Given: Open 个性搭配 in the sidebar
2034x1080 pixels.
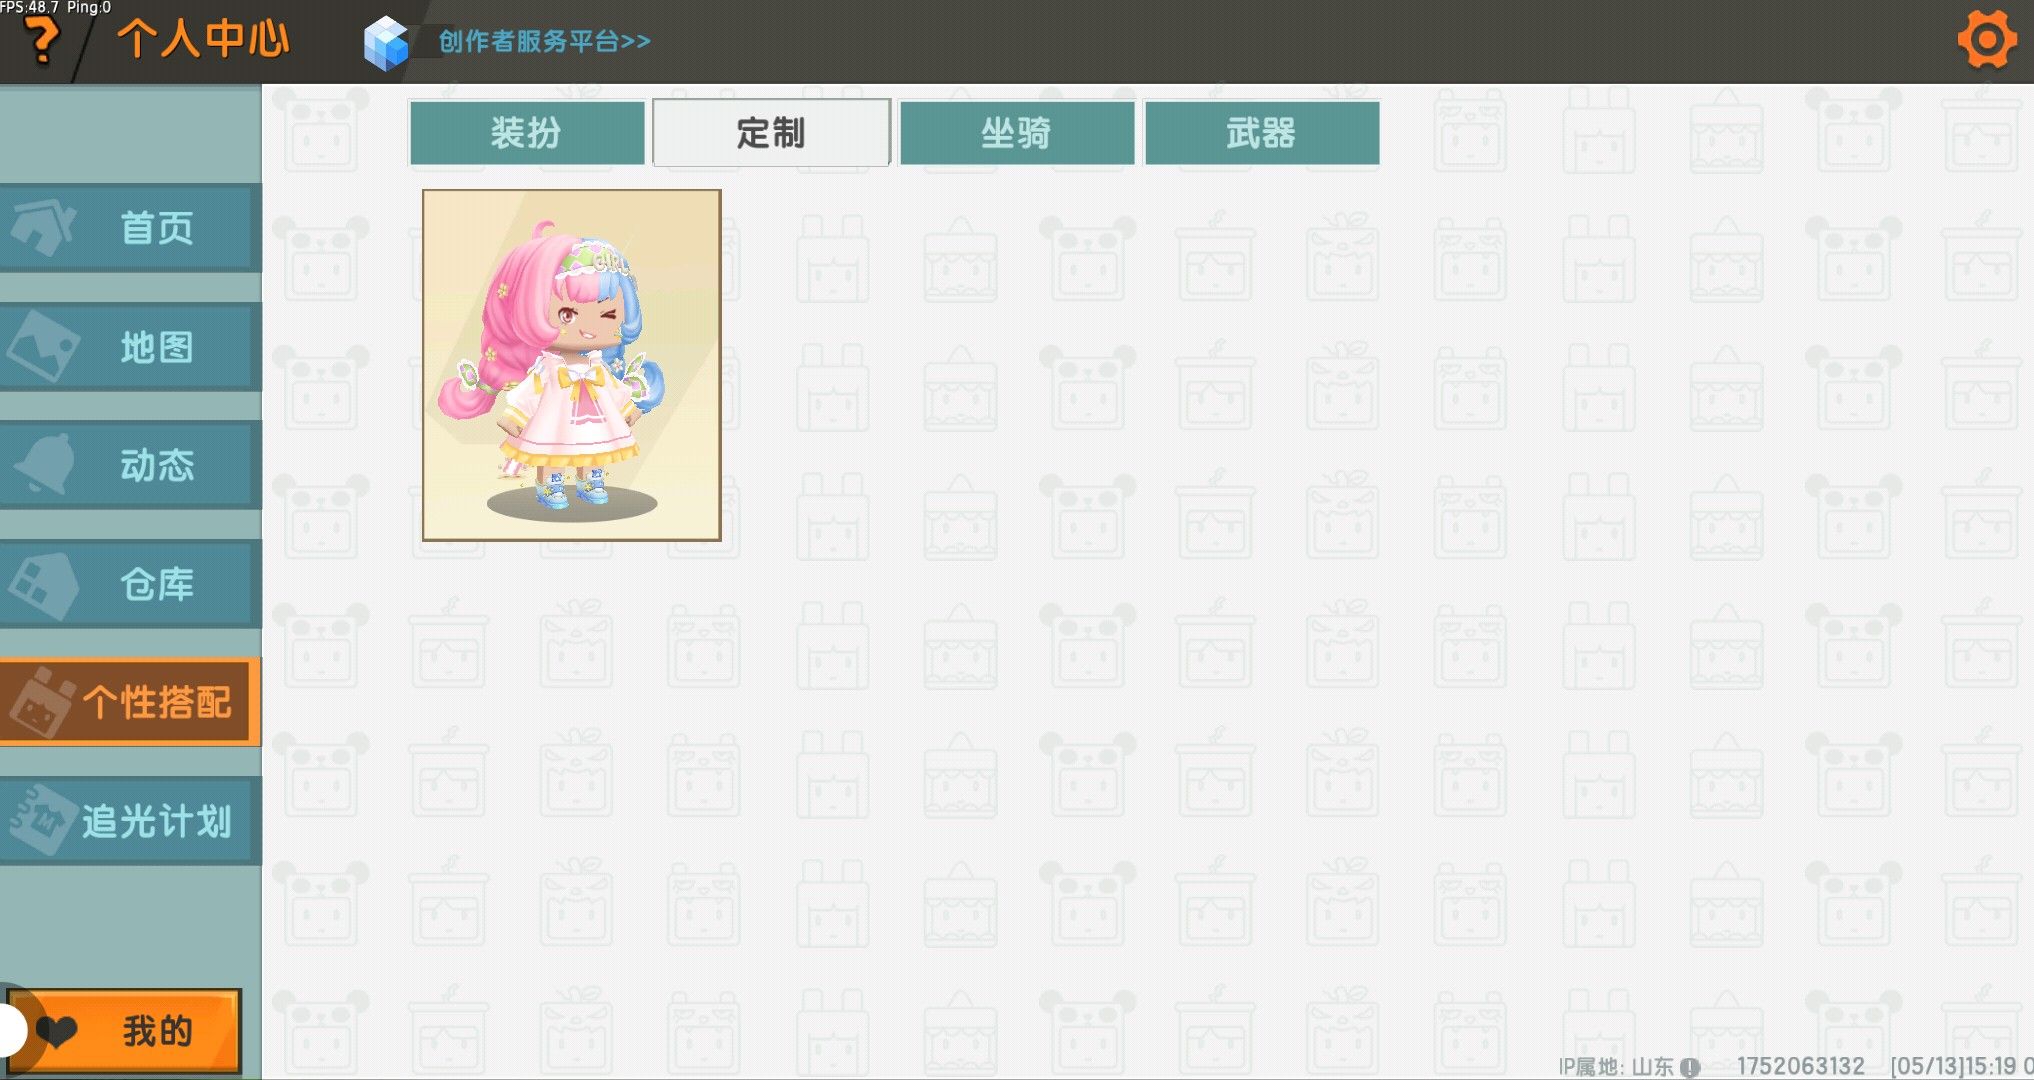Looking at the screenshot, I should point(130,702).
